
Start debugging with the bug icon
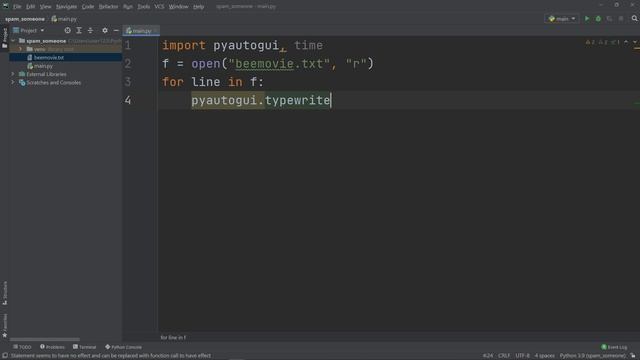[598, 19]
